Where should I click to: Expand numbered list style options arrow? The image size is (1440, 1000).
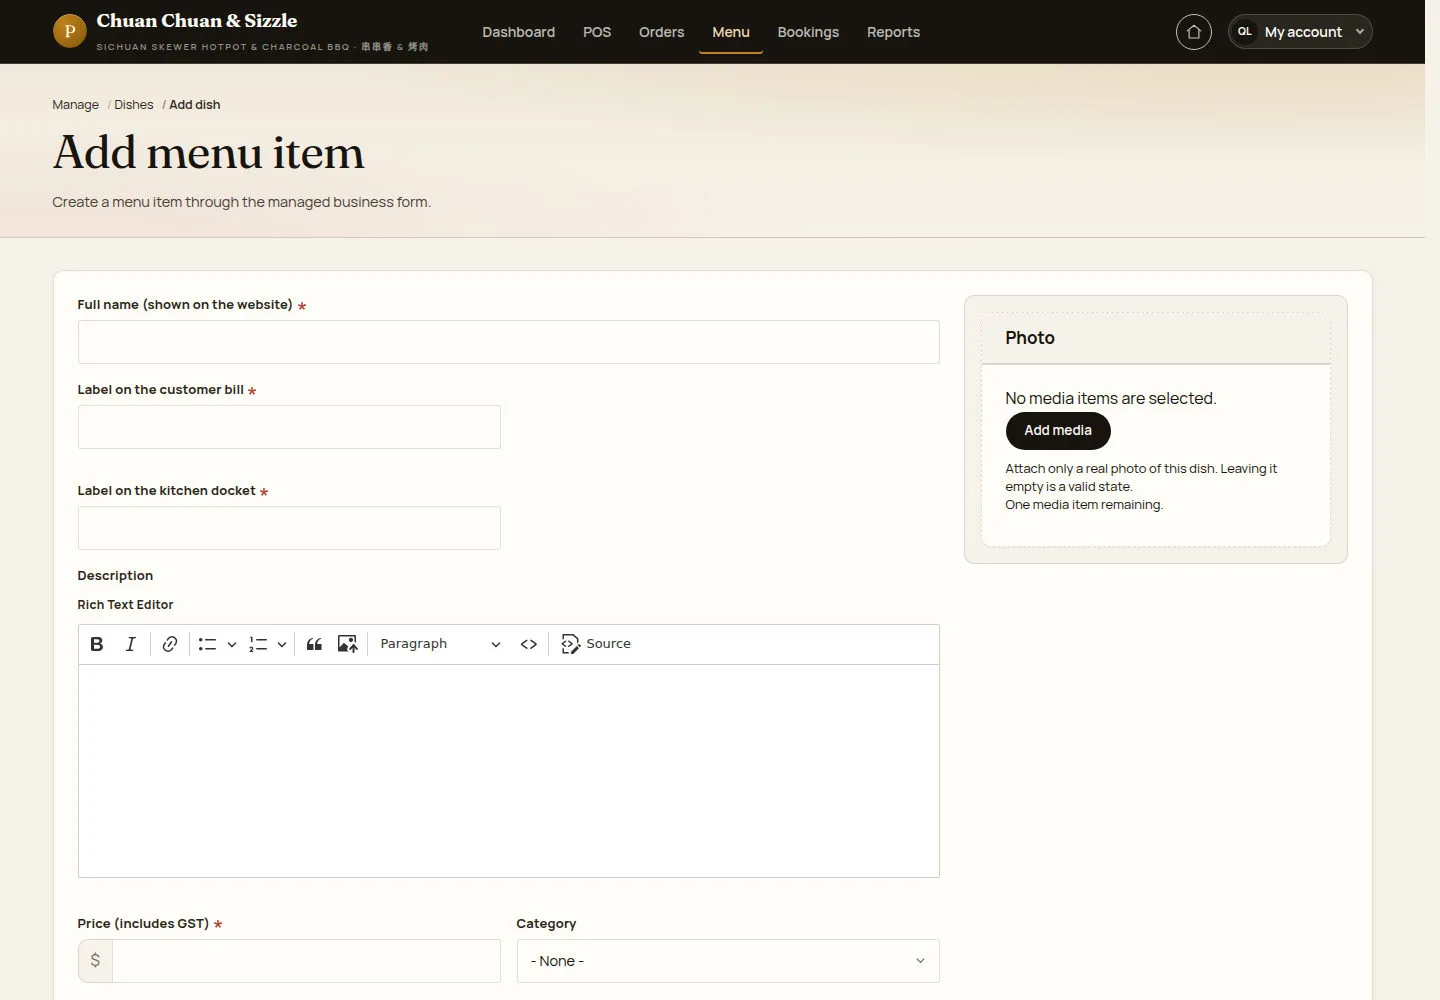[x=282, y=644]
